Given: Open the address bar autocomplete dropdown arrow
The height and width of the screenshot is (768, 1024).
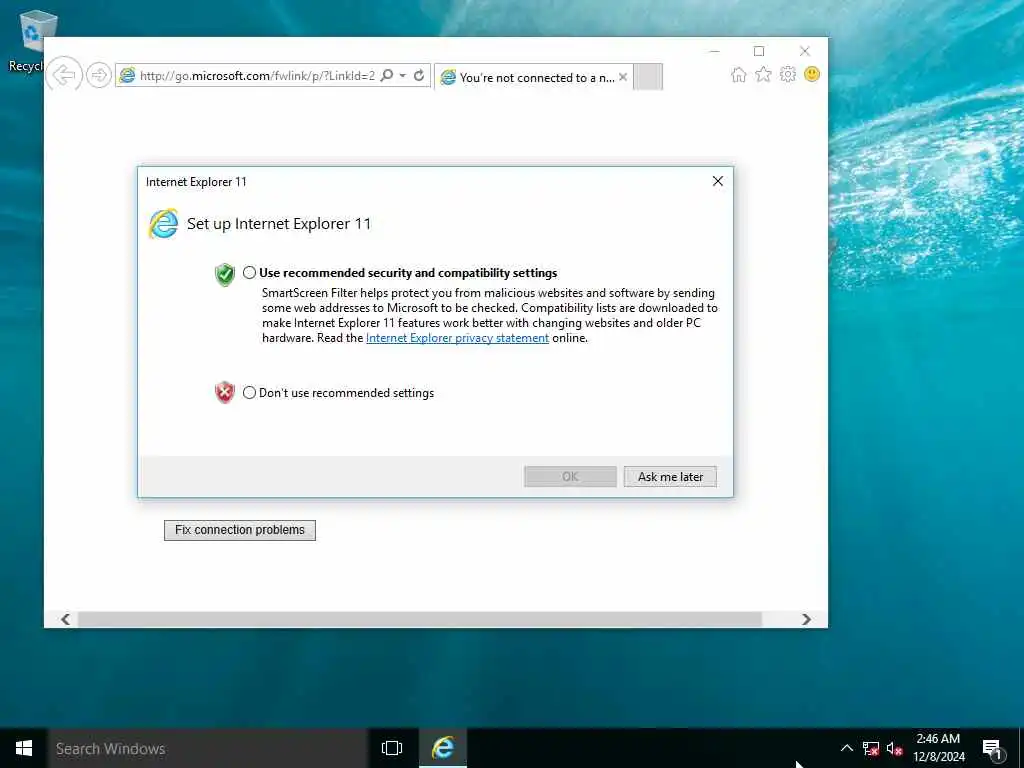Looking at the screenshot, I should click(403, 75).
